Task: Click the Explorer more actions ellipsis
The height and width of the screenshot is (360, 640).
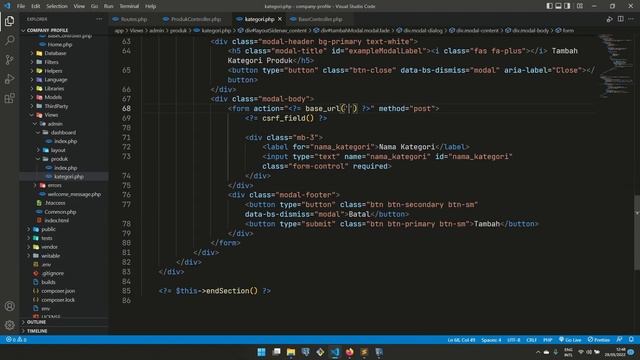Action: [x=99, y=19]
